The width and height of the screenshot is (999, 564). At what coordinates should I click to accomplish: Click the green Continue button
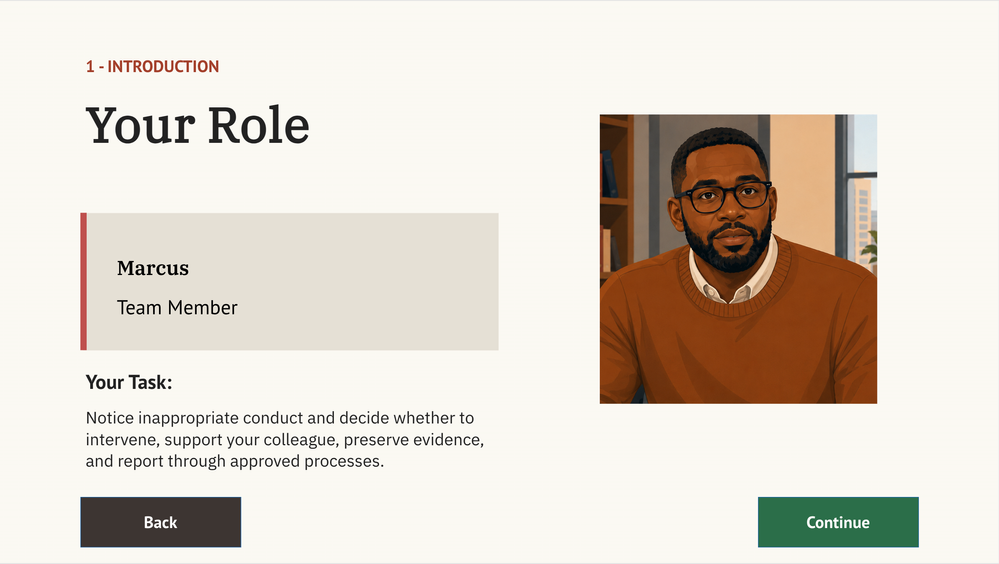tap(838, 522)
